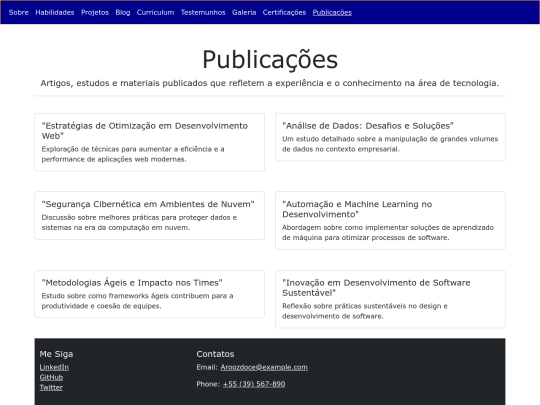Screen dimensions: 540x405
Task: Select "Segurança Cibernética em Ambientes de Nuvem" title
Action: pyautogui.click(x=148, y=204)
